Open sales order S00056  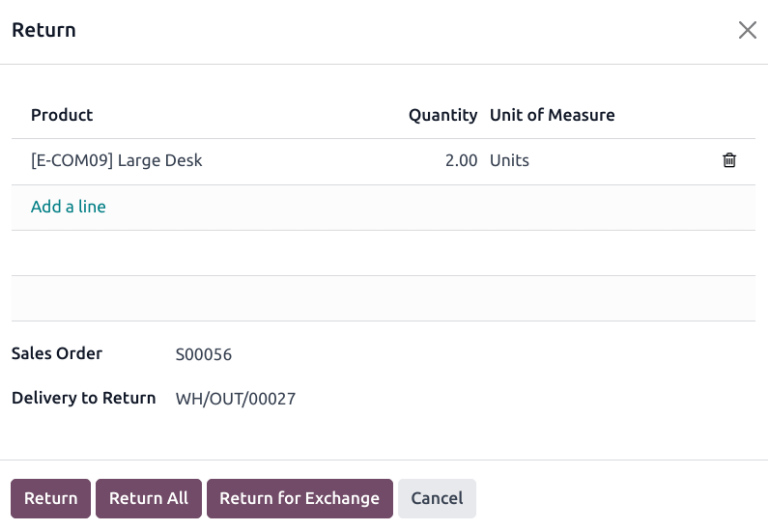click(x=203, y=354)
